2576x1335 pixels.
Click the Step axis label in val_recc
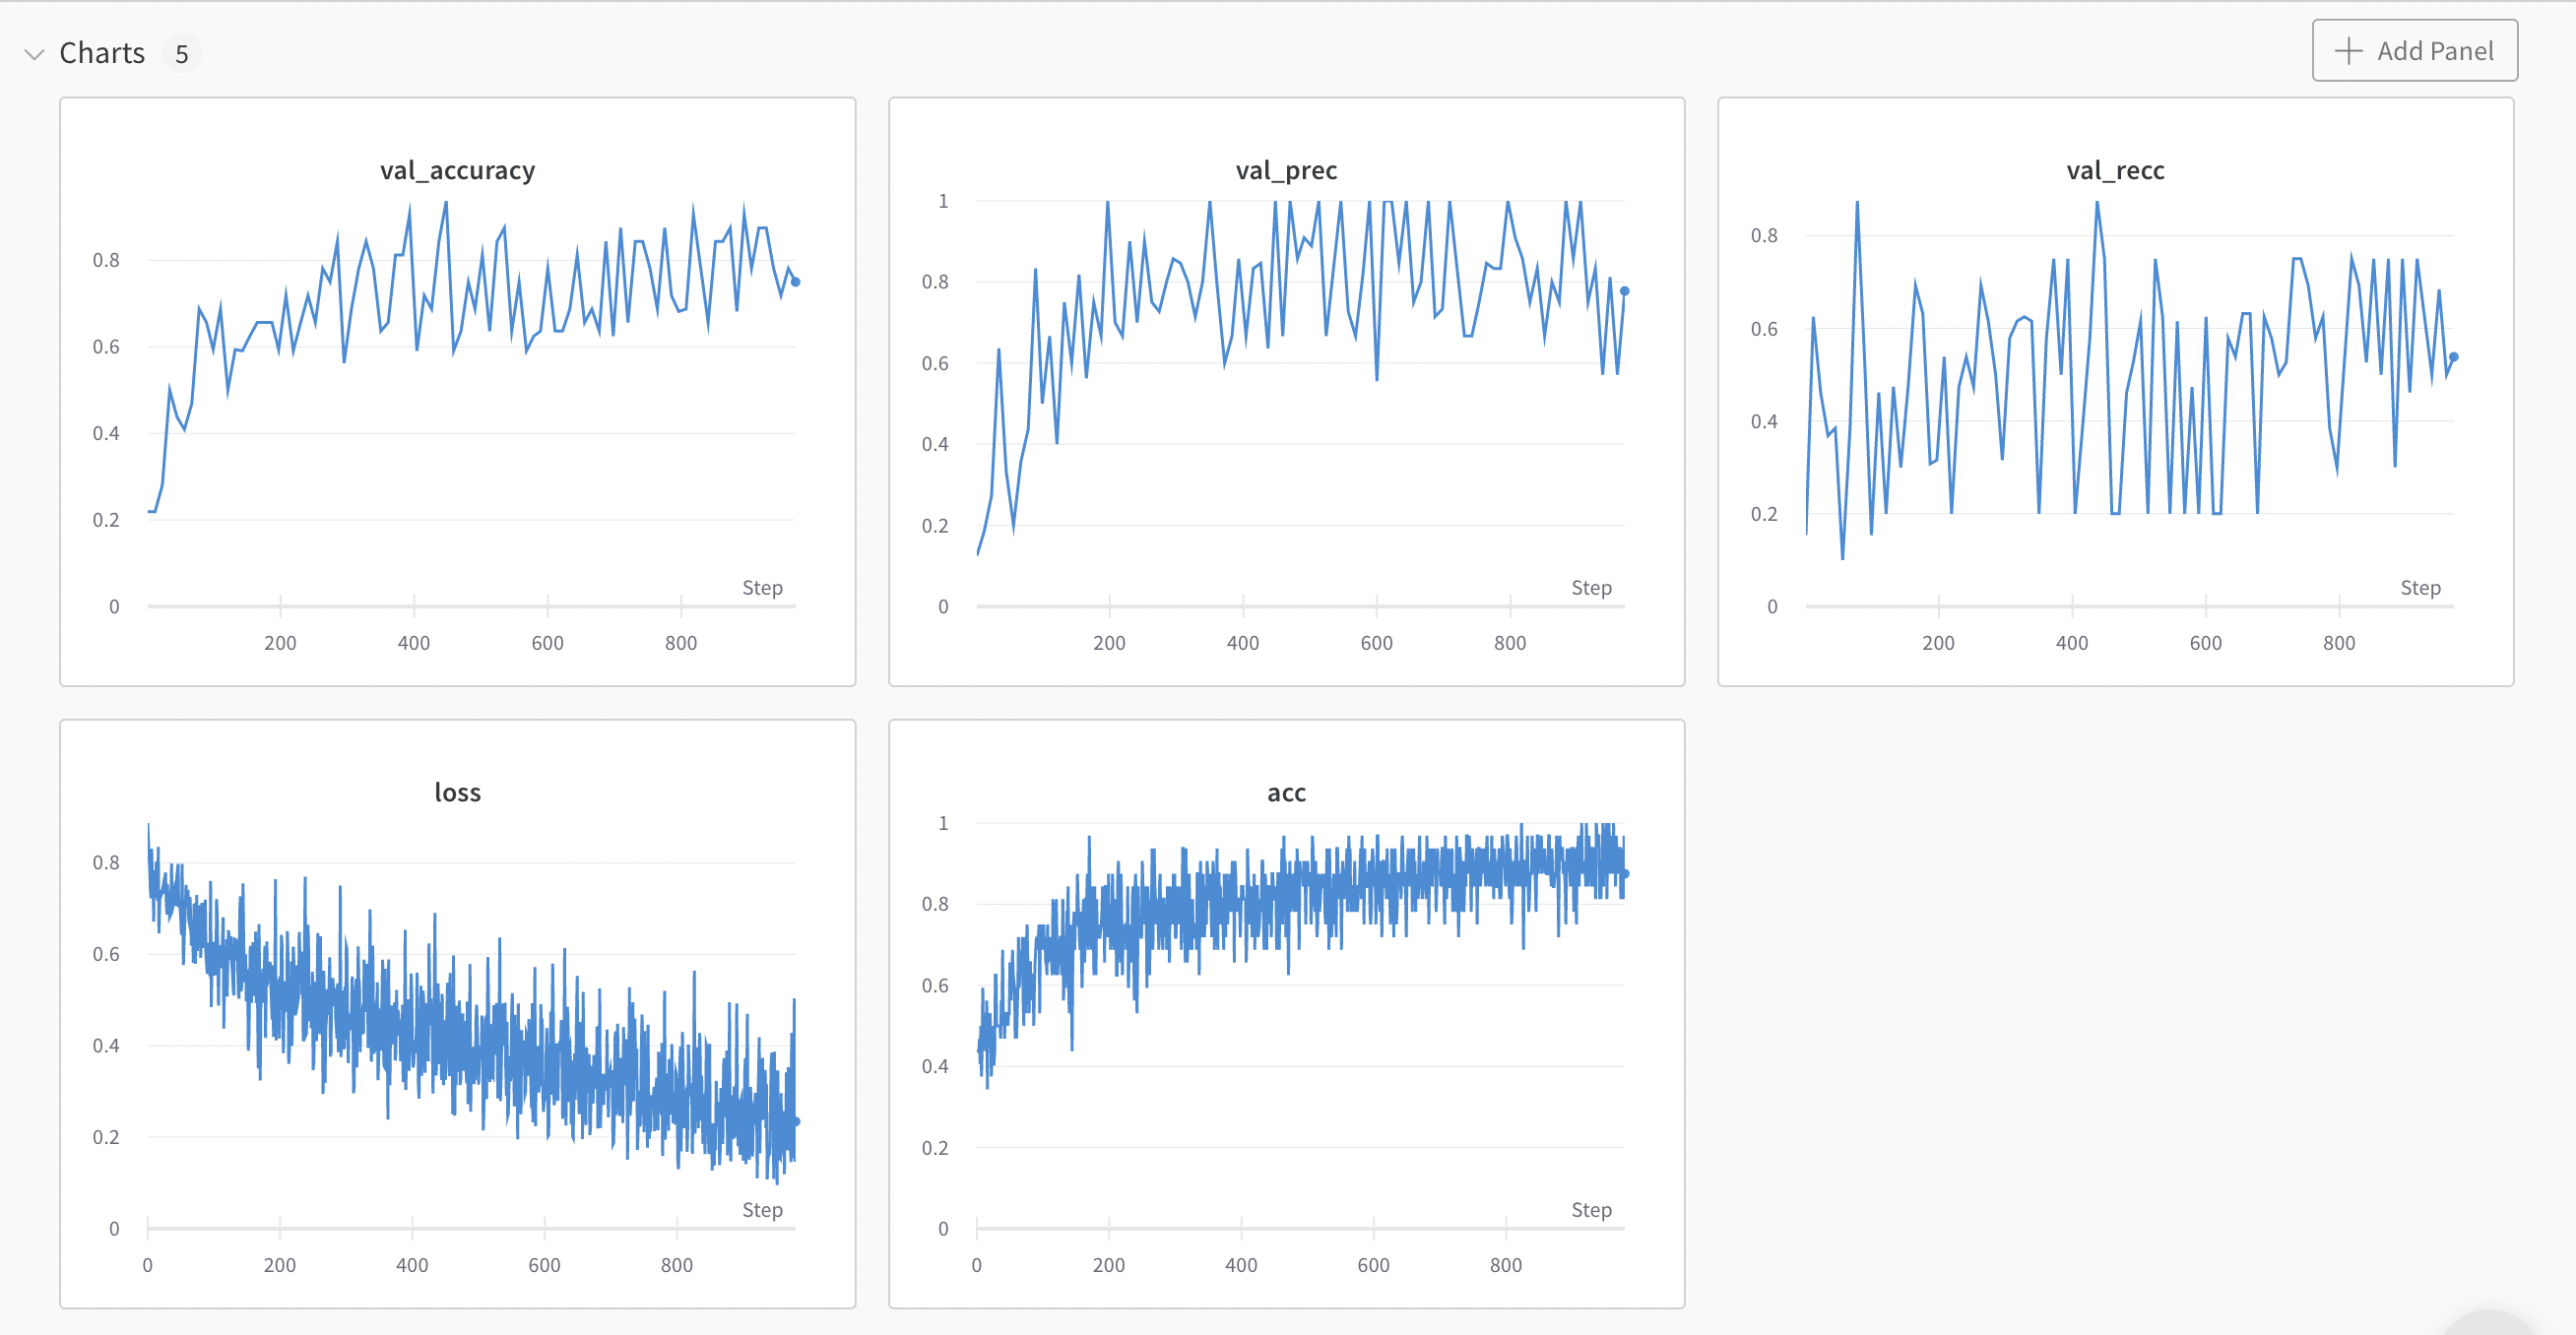pyautogui.click(x=2421, y=588)
